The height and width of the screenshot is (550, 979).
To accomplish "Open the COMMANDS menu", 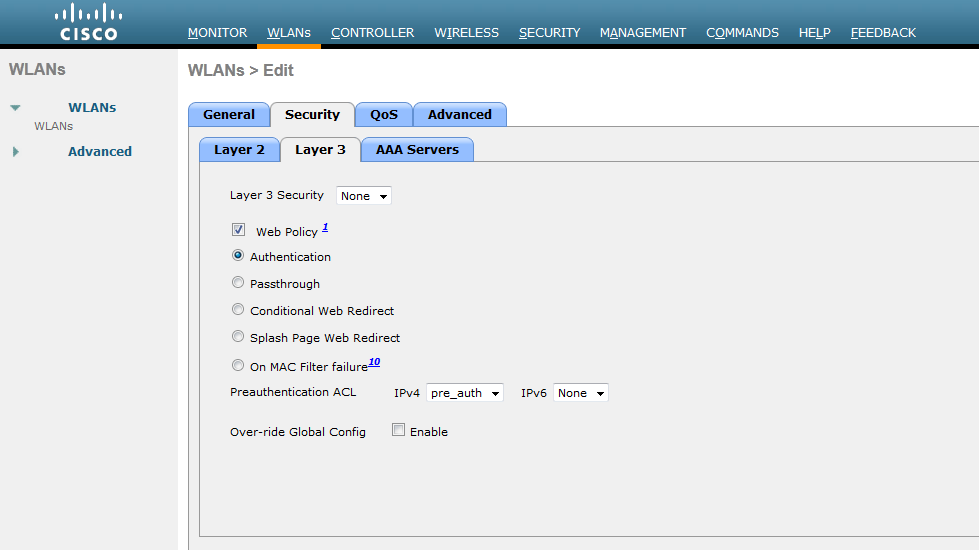I will (742, 32).
